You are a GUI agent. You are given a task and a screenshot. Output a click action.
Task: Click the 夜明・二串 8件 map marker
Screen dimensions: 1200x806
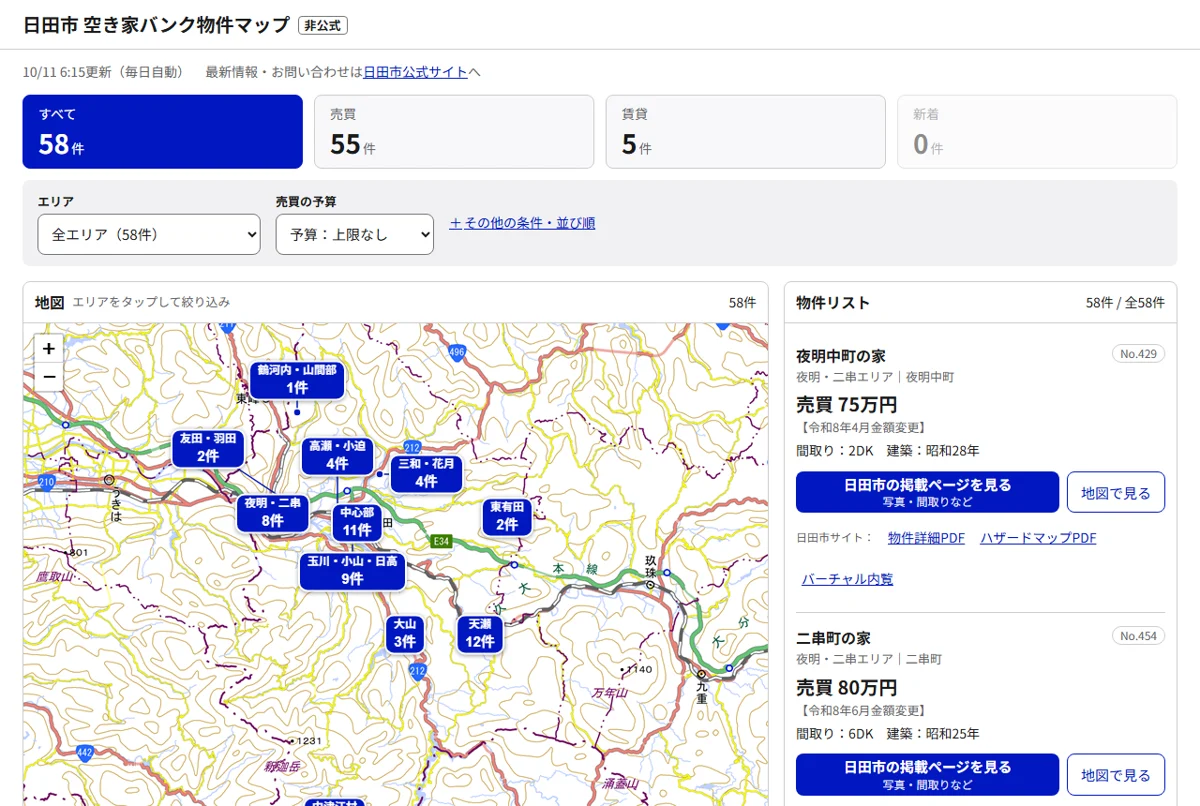272,512
